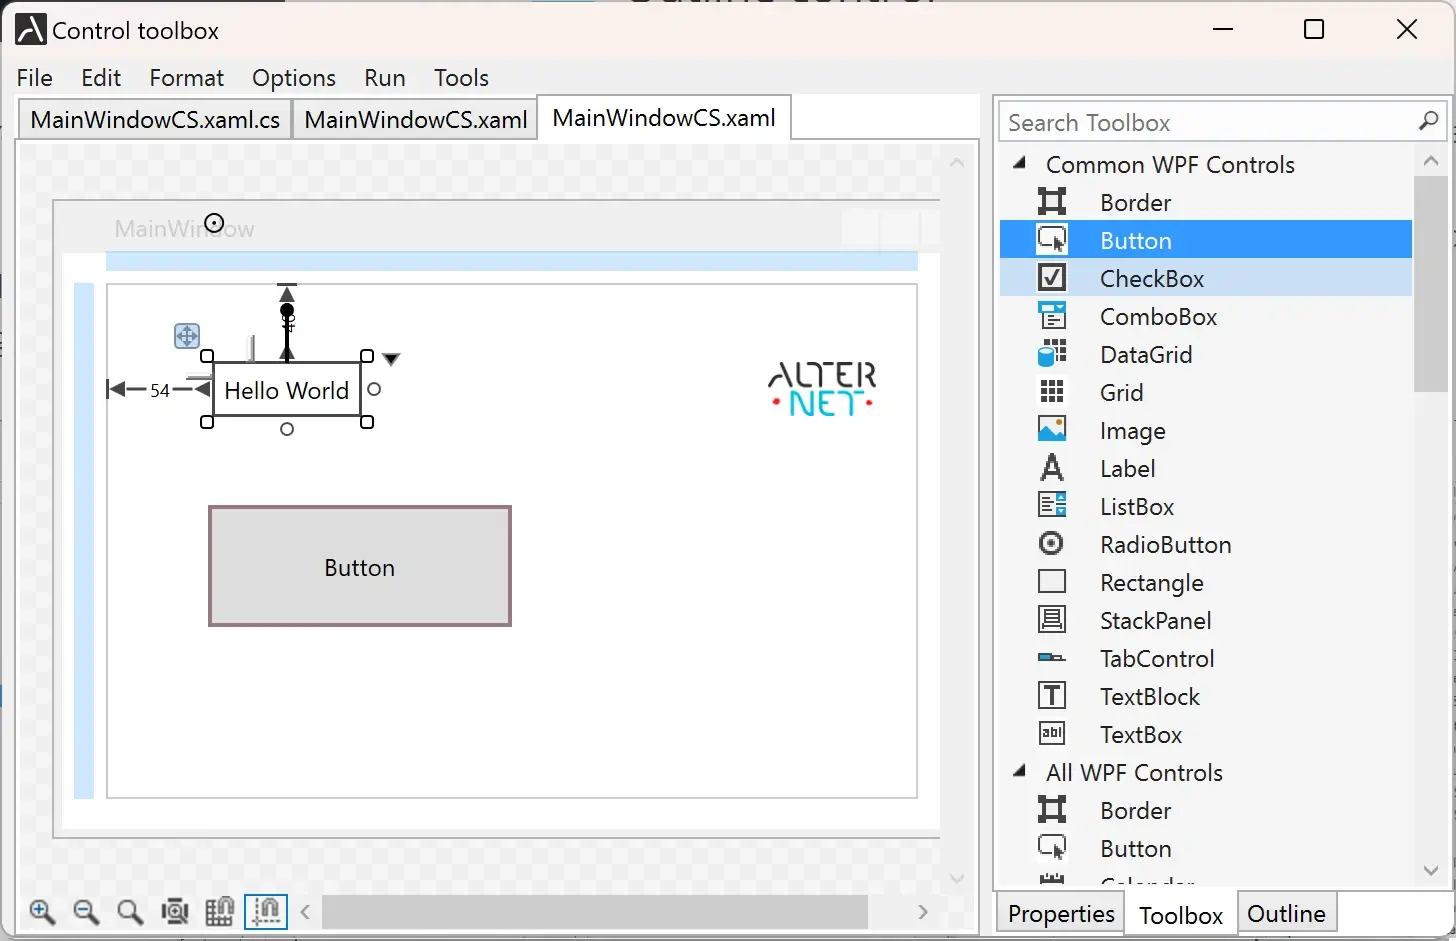Collapse the All WPF Controls group
Viewport: 1456px width, 941px height.
coord(1019,771)
